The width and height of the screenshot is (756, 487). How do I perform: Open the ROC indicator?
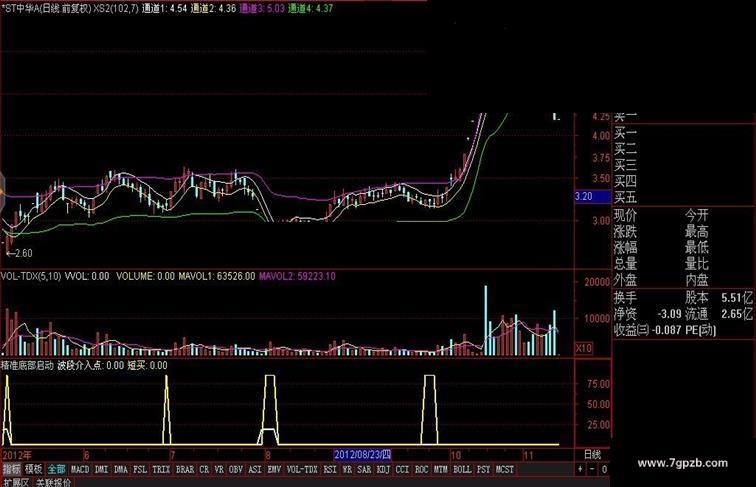click(x=421, y=469)
